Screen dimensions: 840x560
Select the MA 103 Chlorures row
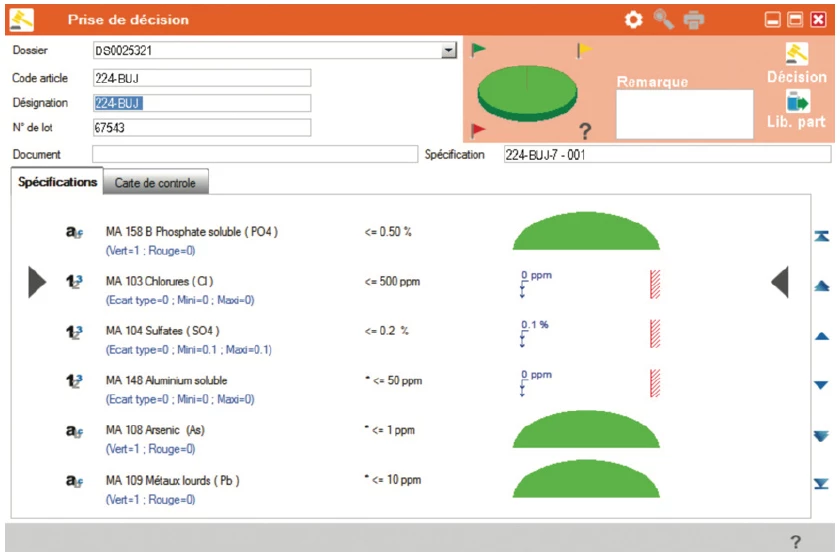pyautogui.click(x=160, y=282)
